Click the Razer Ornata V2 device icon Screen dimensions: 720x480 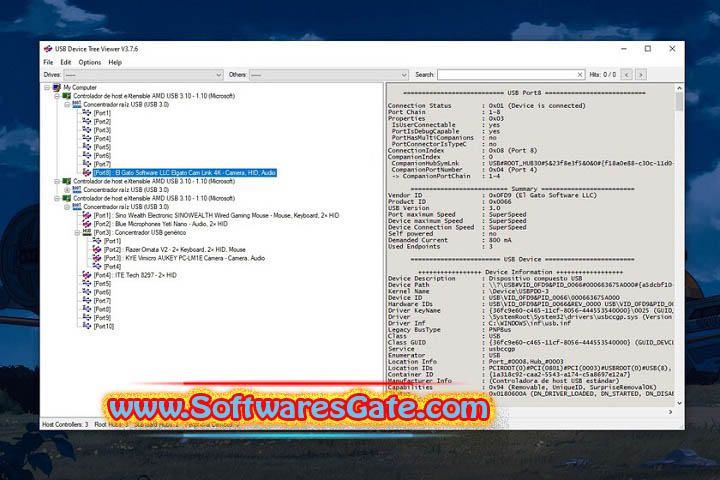point(97,249)
